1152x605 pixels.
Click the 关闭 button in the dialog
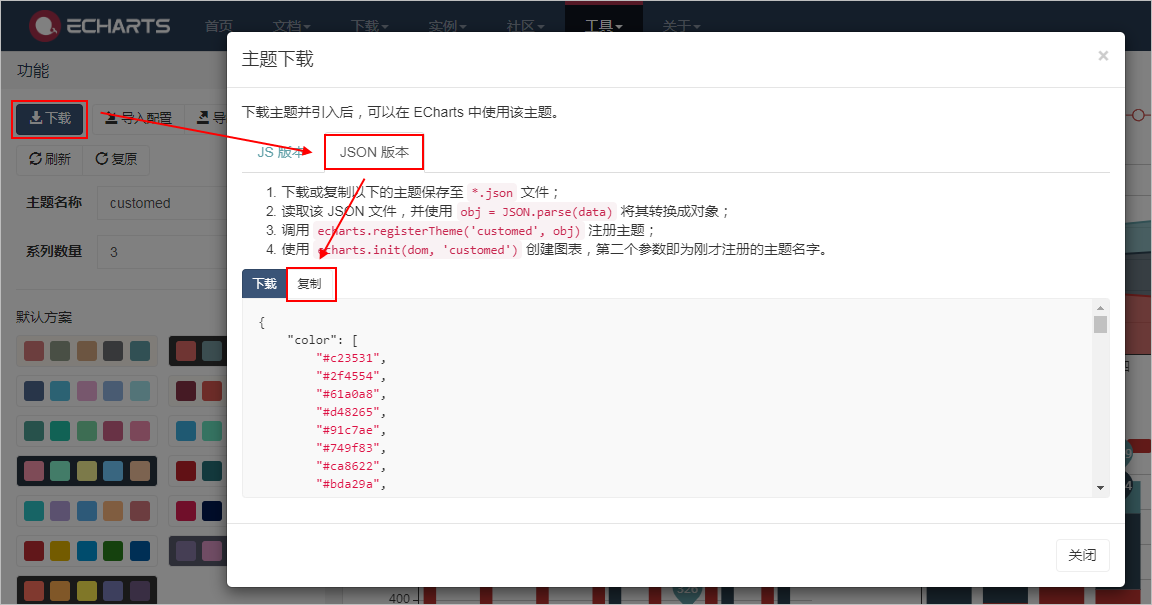click(1082, 555)
